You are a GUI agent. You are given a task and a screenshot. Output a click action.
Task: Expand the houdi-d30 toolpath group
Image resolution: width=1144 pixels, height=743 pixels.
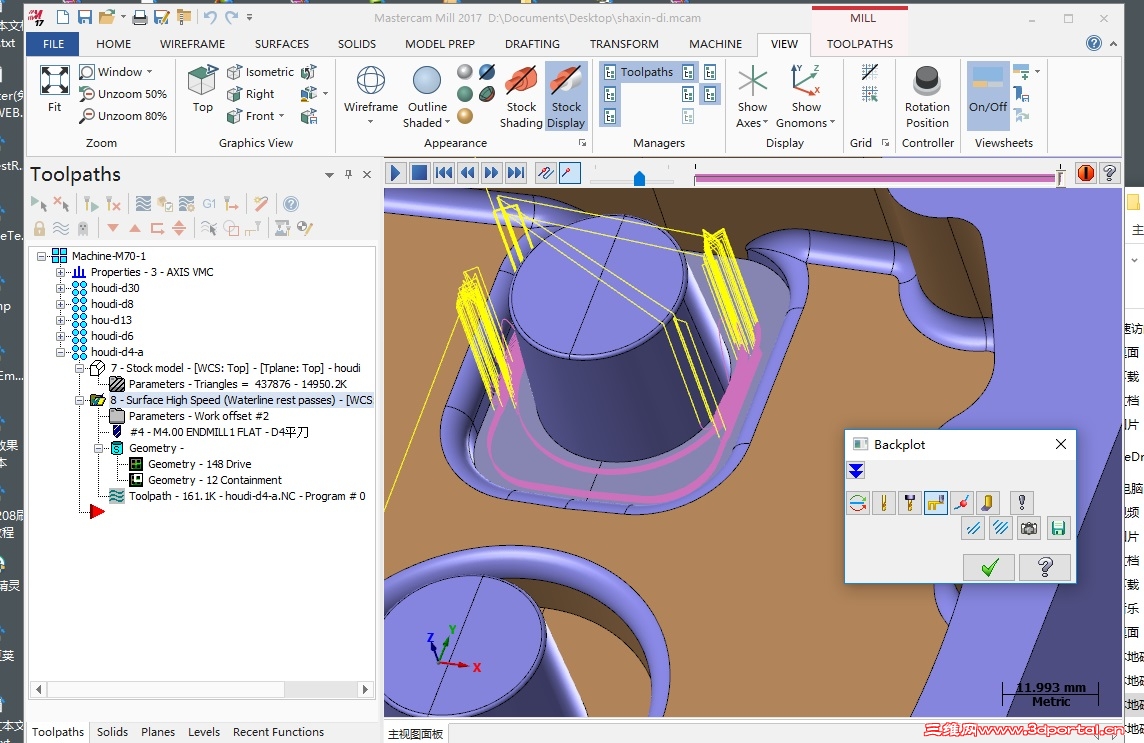coord(60,288)
